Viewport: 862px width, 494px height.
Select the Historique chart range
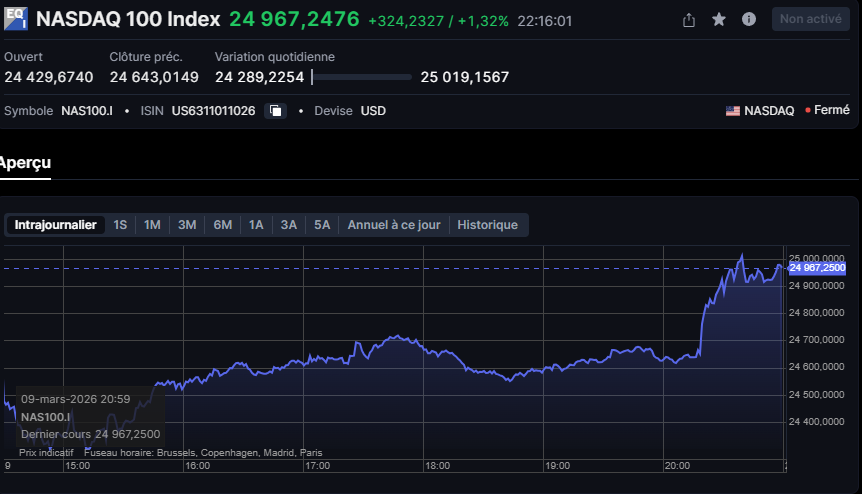(x=488, y=225)
